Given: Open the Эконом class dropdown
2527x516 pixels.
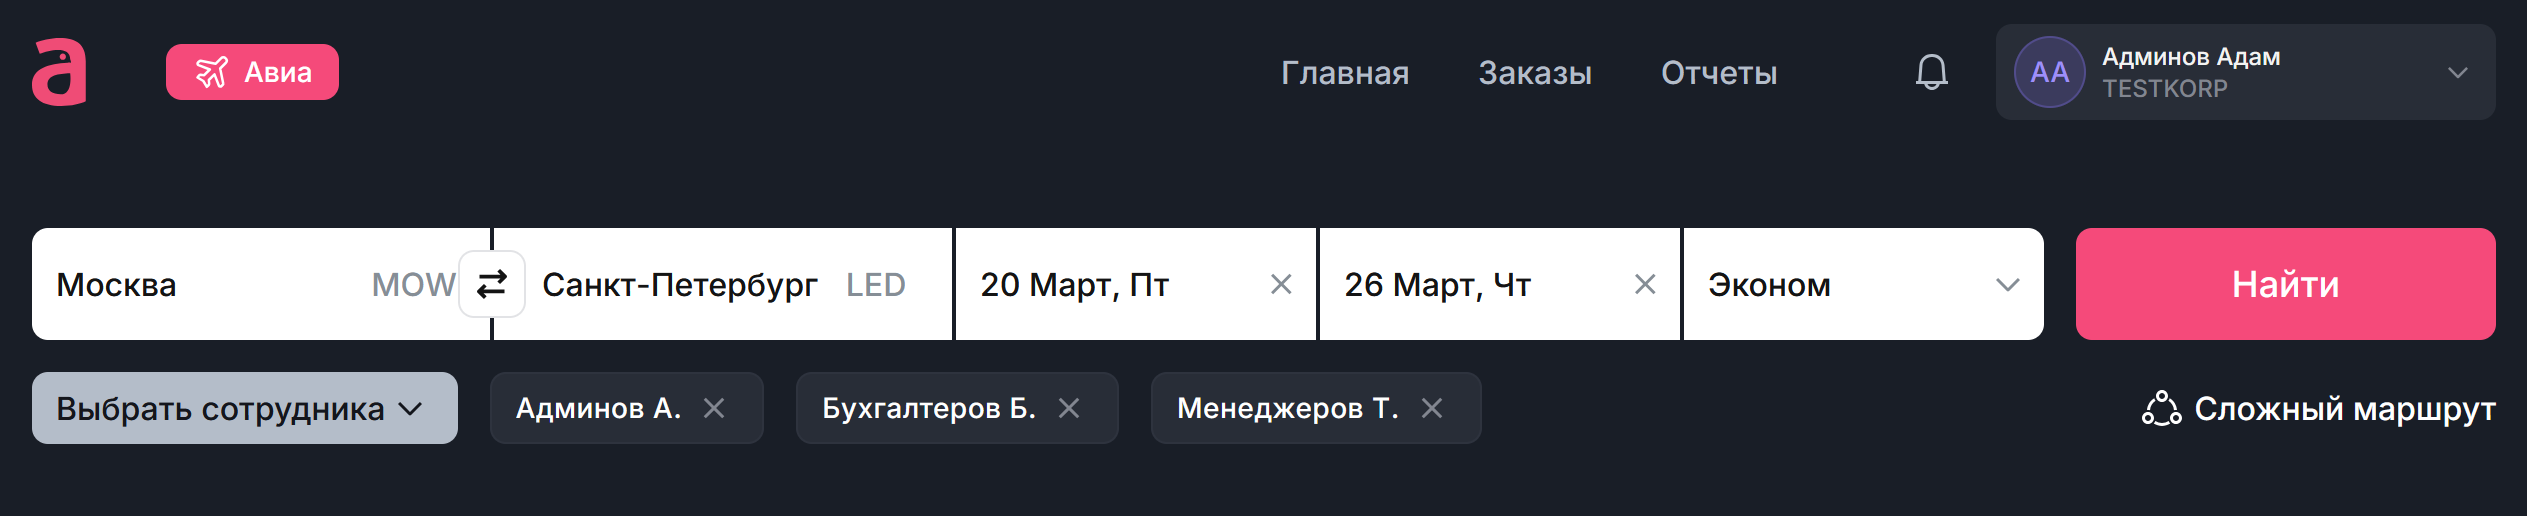Looking at the screenshot, I should point(1862,285).
